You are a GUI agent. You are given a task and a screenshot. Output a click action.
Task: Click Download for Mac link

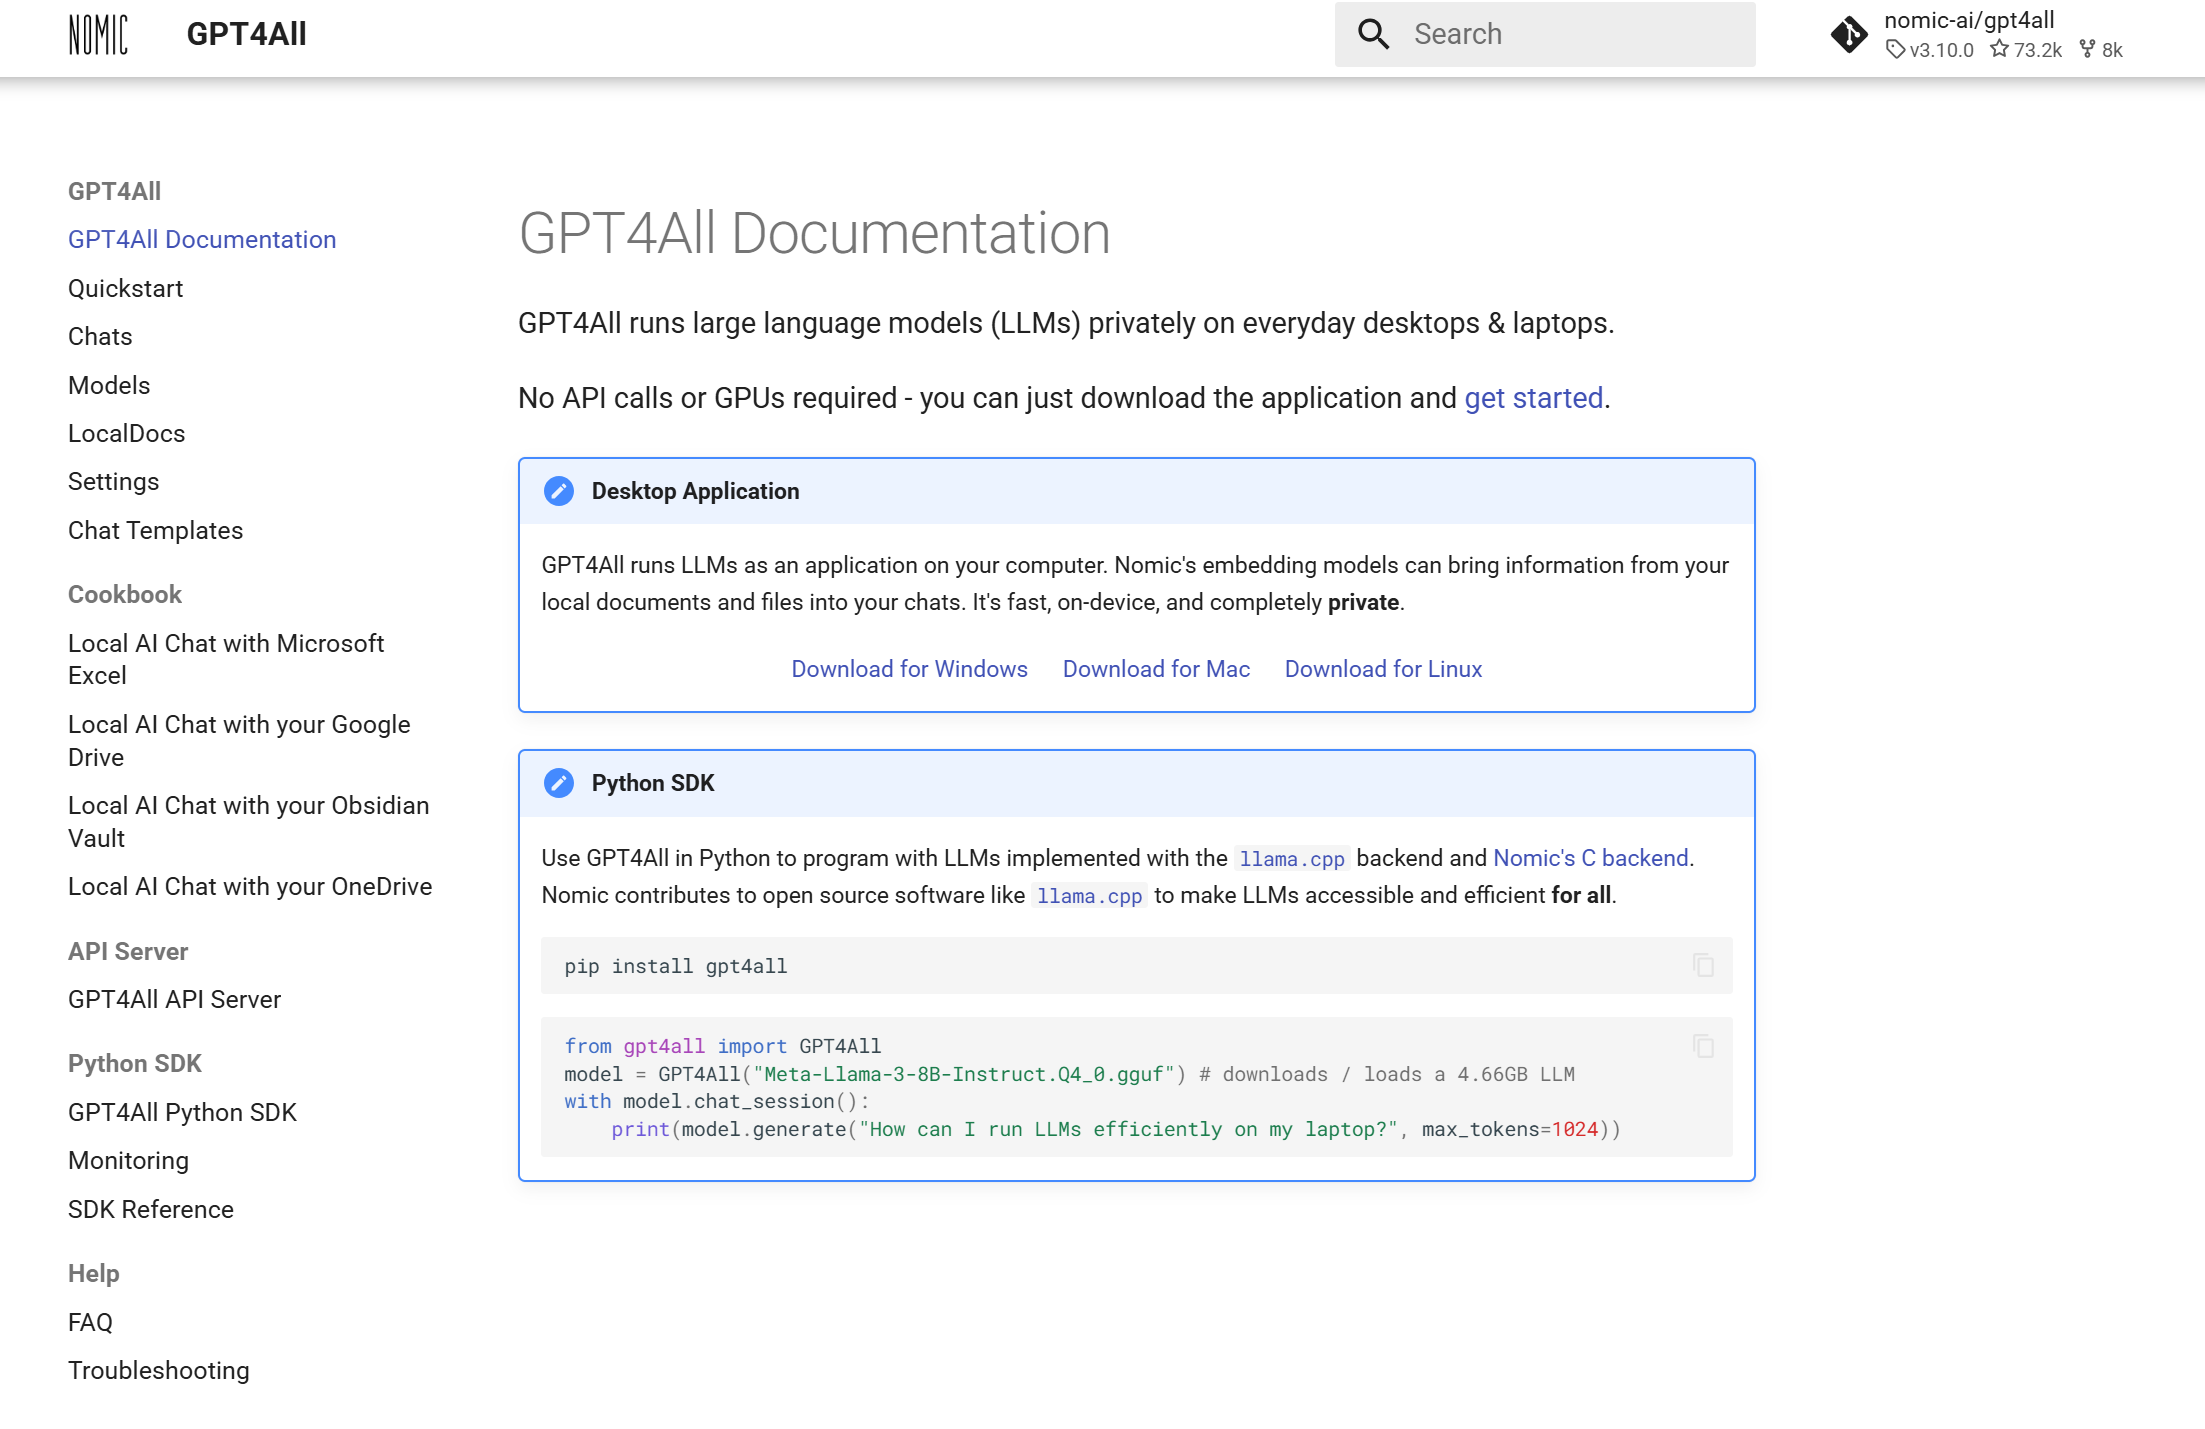click(x=1156, y=669)
